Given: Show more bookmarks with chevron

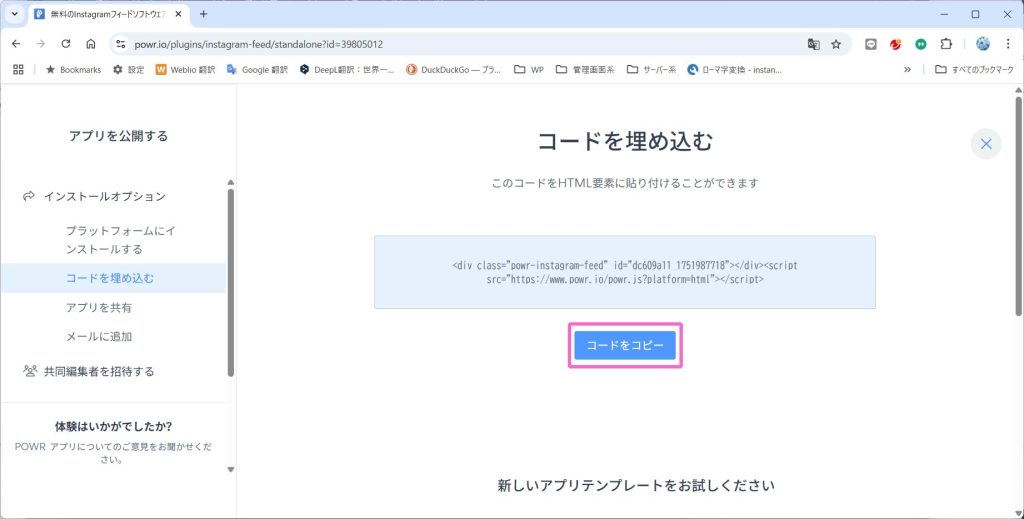Looking at the screenshot, I should pyautogui.click(x=907, y=69).
